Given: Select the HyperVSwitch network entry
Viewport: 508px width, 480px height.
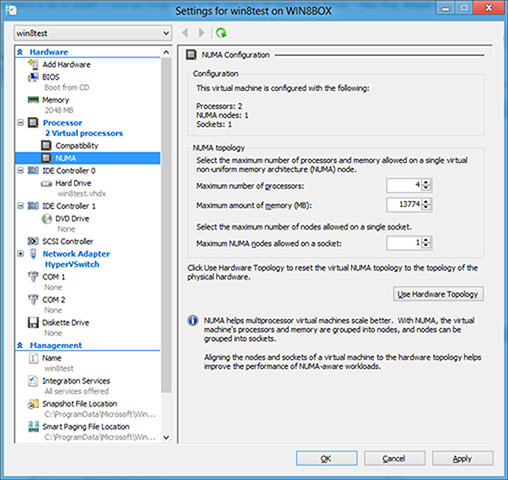Looking at the screenshot, I should (x=72, y=264).
